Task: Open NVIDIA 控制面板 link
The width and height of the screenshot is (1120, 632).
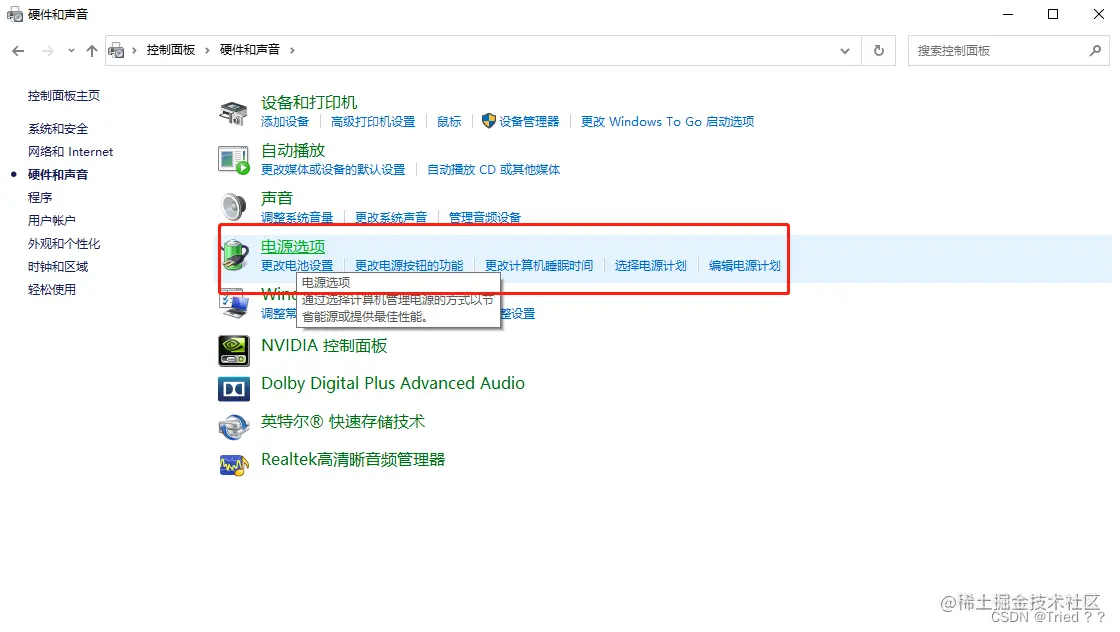Action: 324,346
